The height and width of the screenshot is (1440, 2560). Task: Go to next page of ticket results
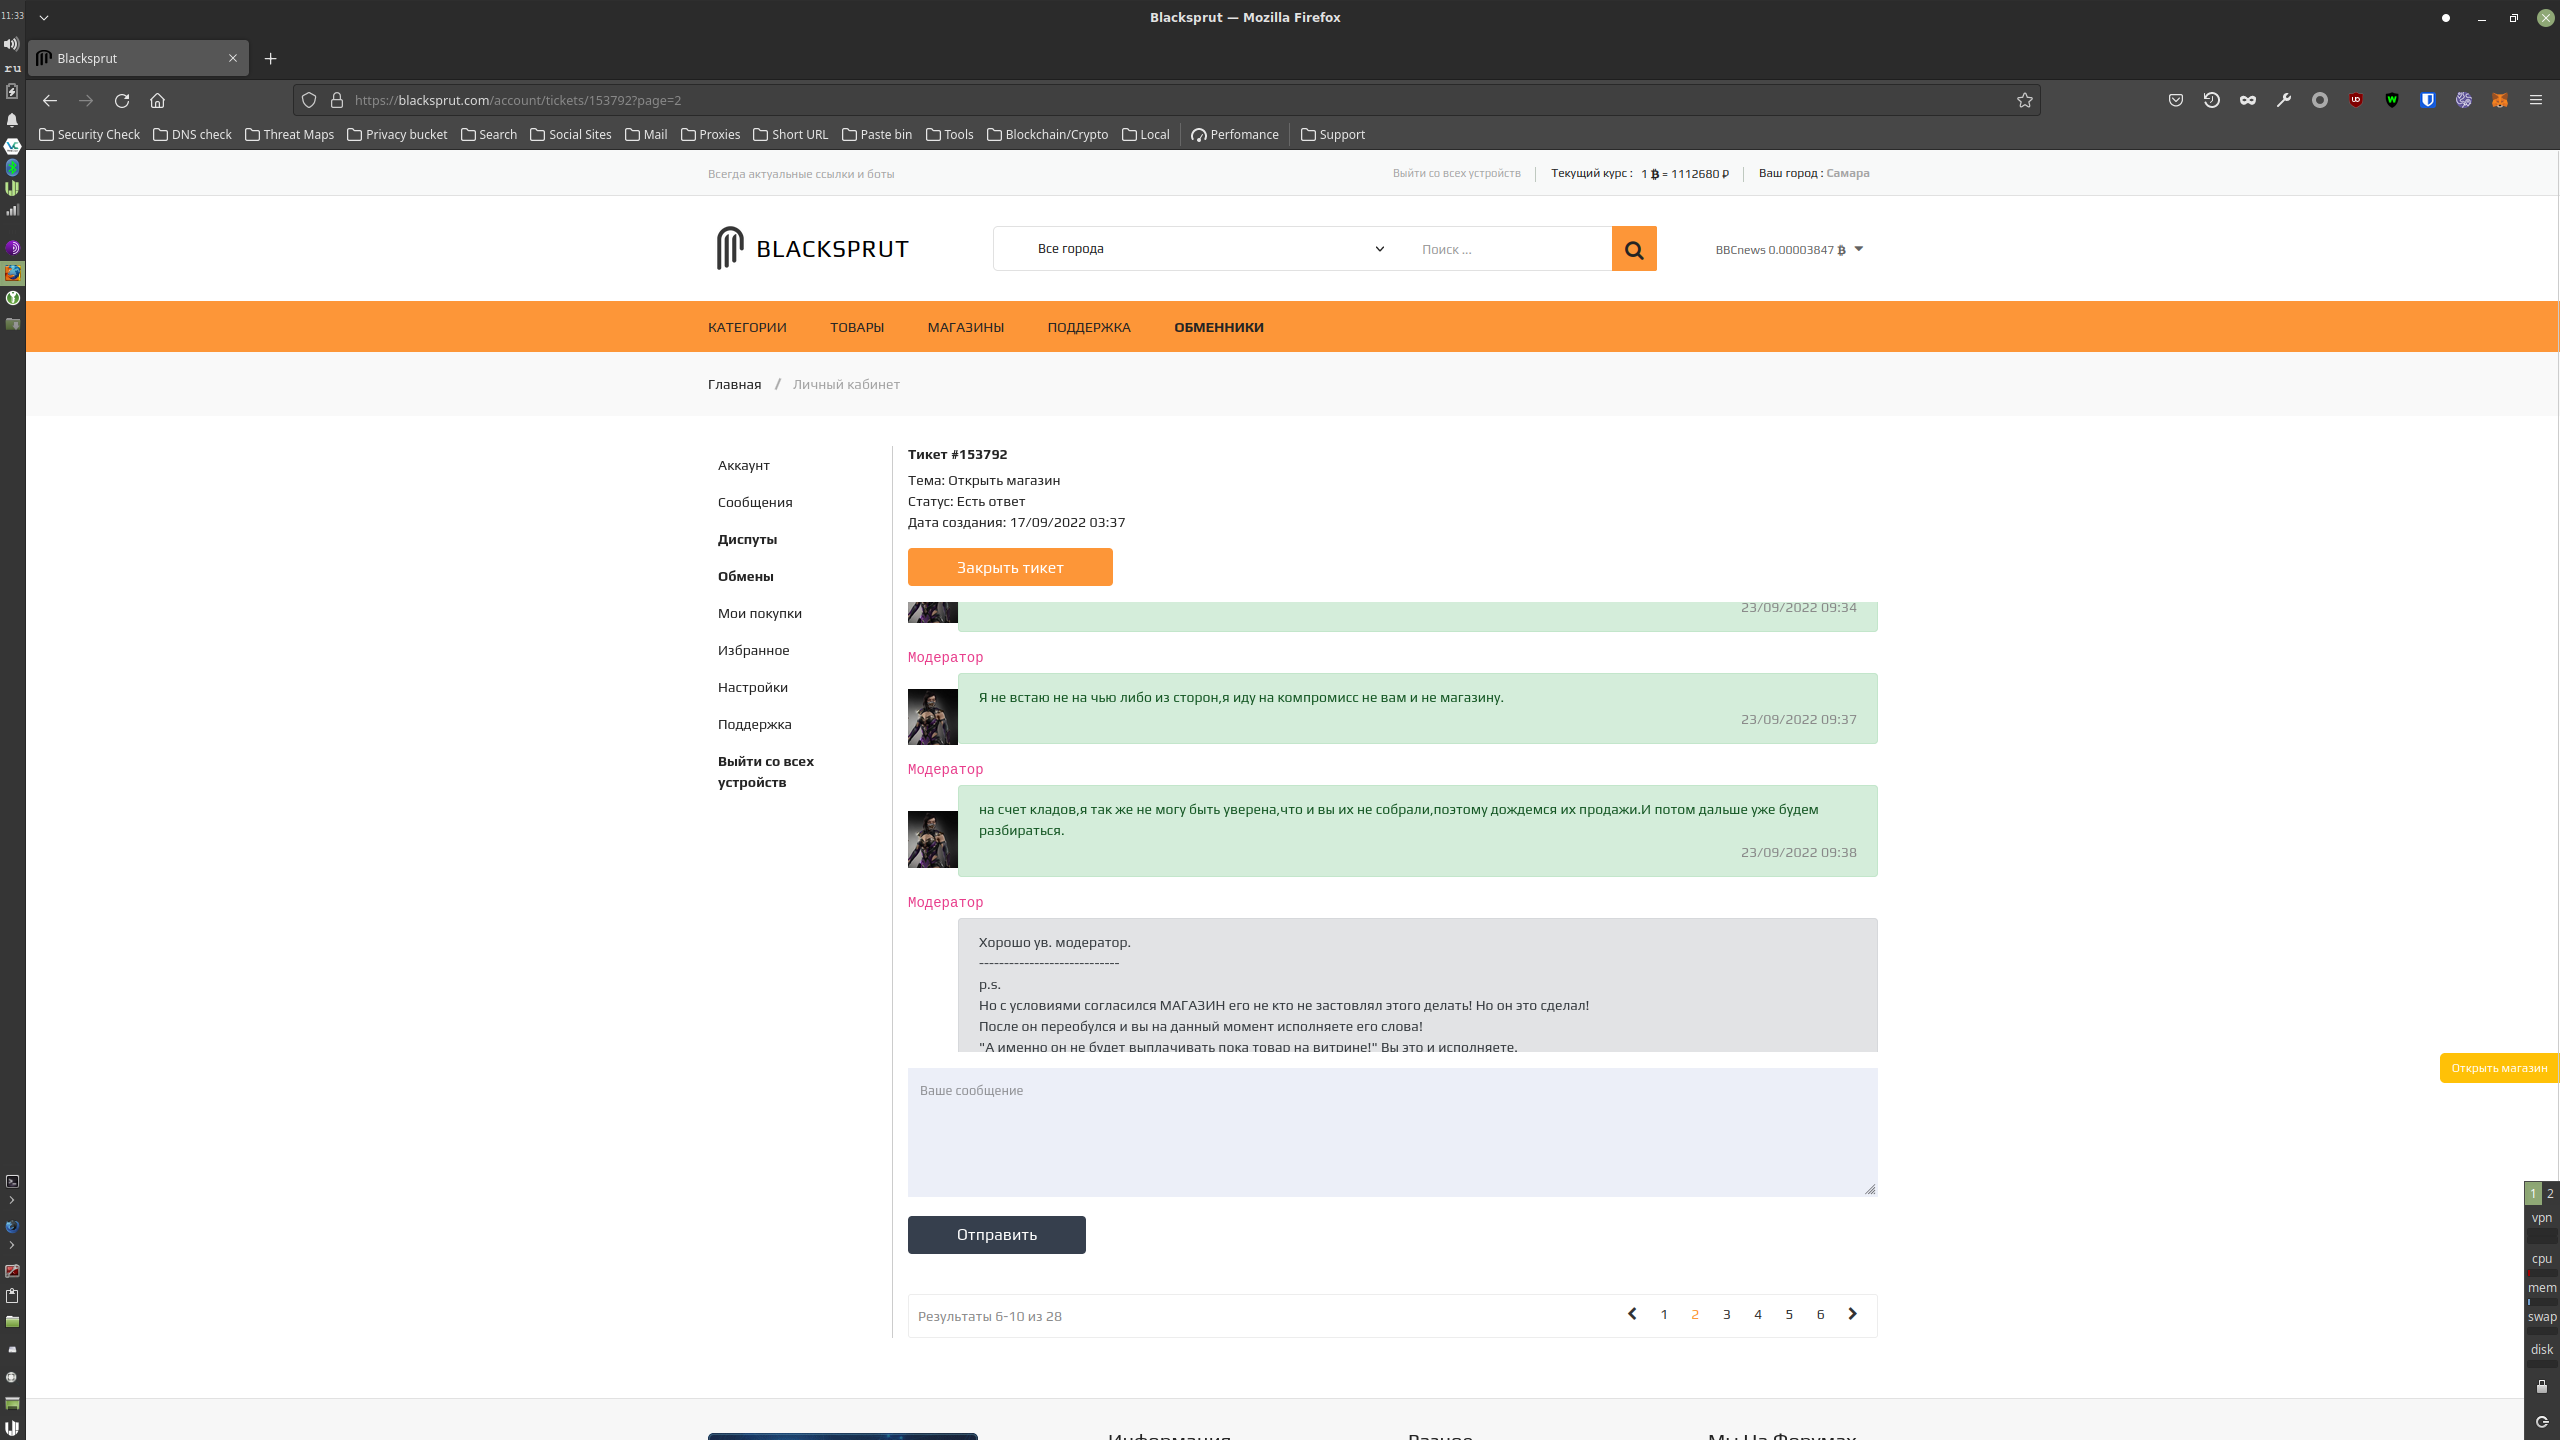coord(1852,1314)
